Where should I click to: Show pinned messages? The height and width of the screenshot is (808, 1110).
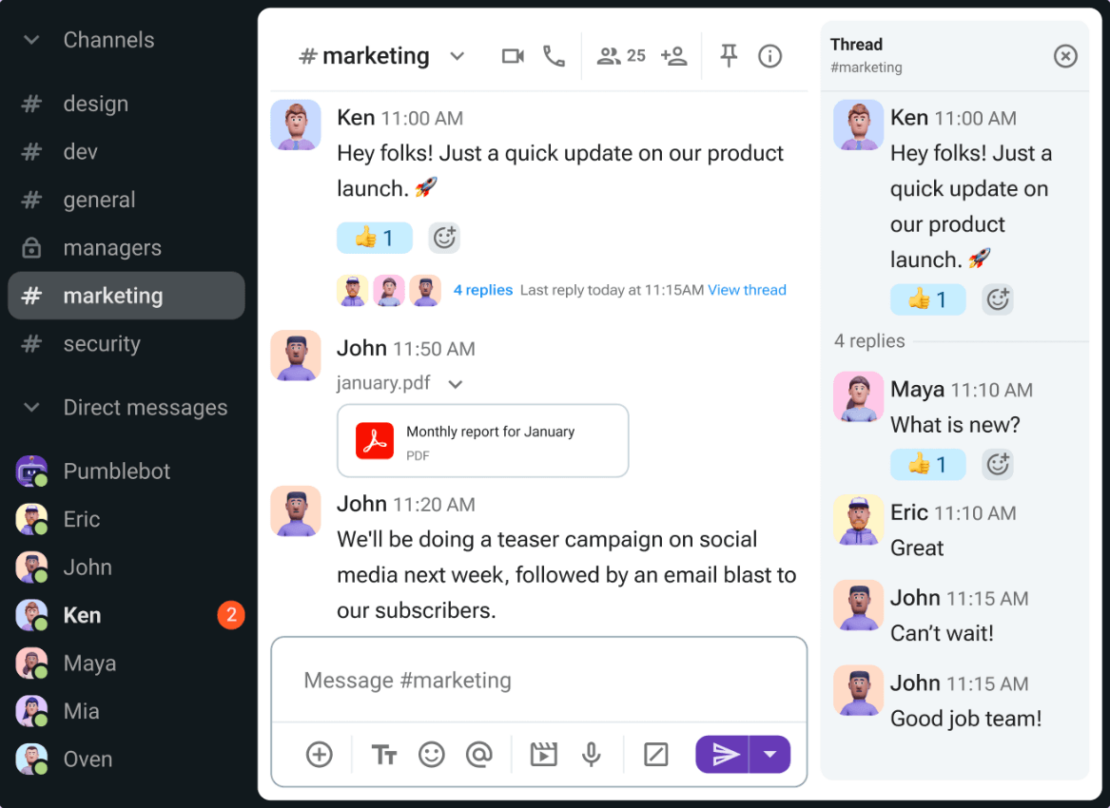tap(729, 56)
